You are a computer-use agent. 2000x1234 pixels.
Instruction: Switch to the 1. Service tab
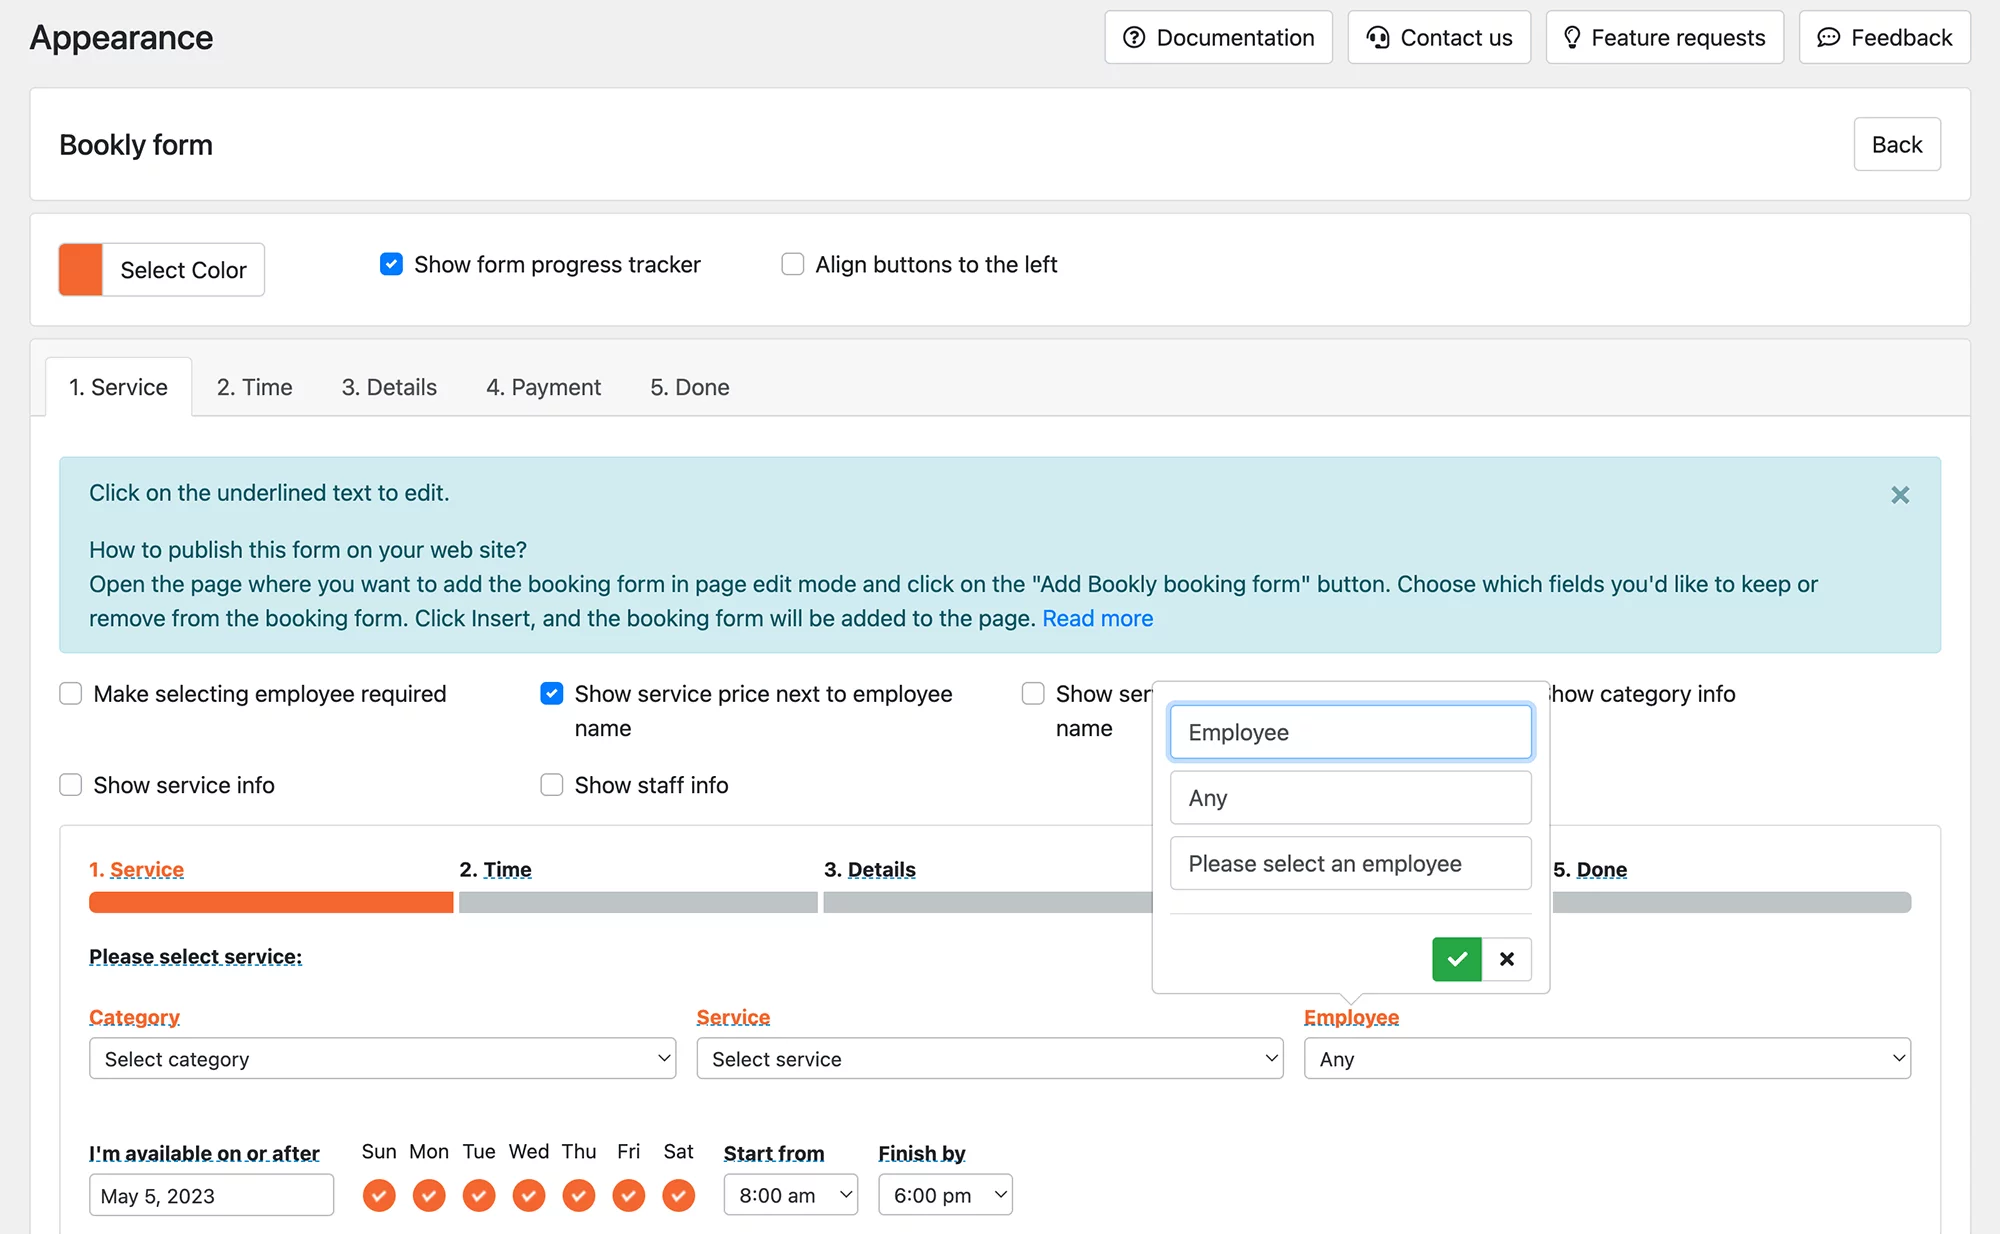pyautogui.click(x=118, y=387)
